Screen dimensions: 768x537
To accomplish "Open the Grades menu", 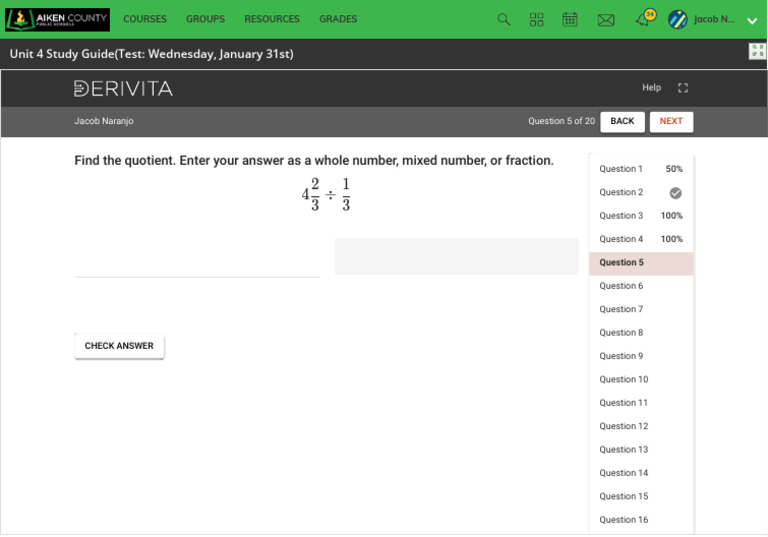I will [338, 19].
